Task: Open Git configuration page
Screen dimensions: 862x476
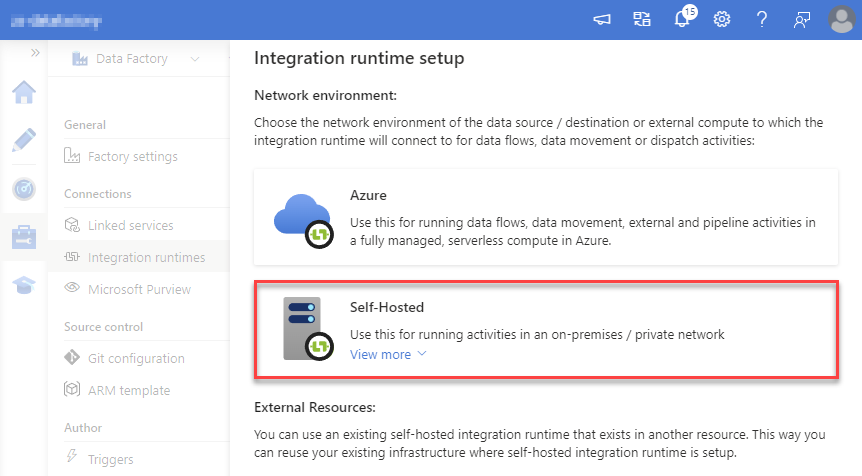Action: 136,358
